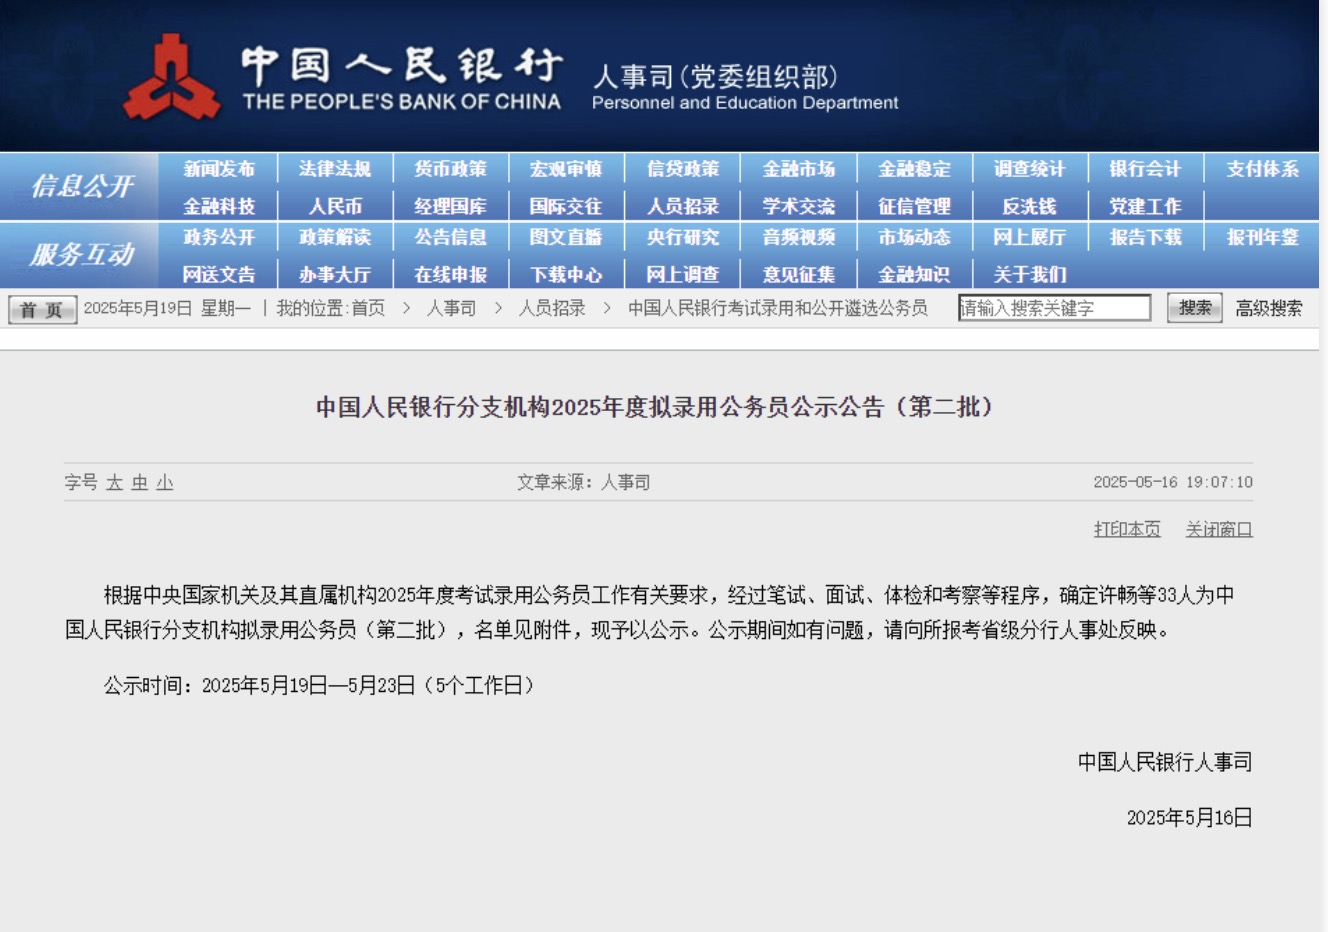Follow the 人员招录 breadcrumb link
This screenshot has width=1328, height=932.
552,308
